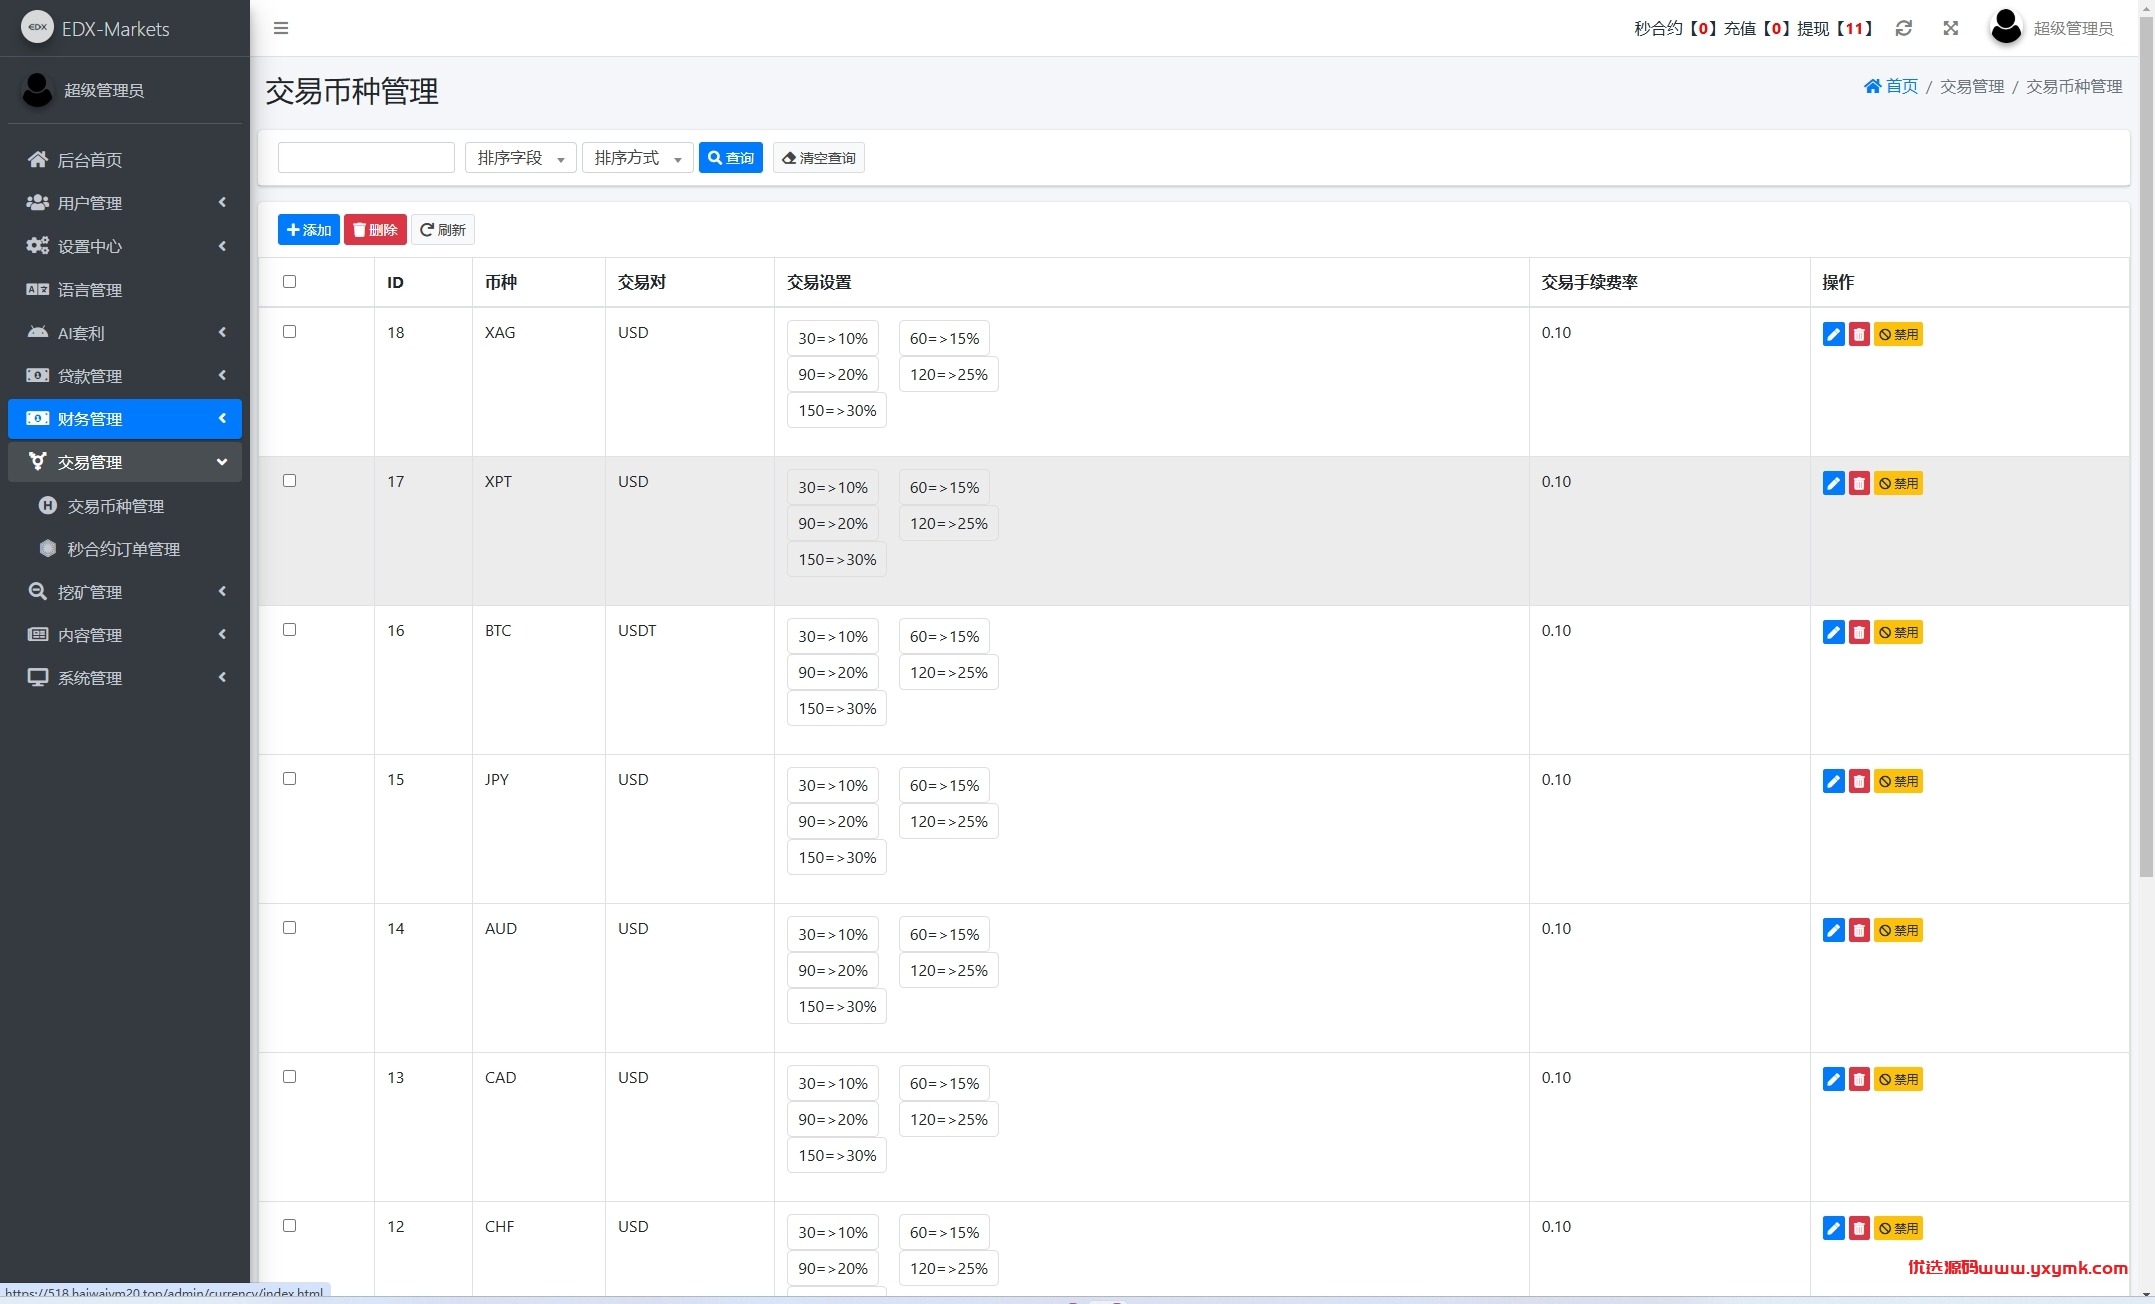The width and height of the screenshot is (2155, 1304).
Task: Open 后台首页 in the sidebar
Action: [x=125, y=160]
